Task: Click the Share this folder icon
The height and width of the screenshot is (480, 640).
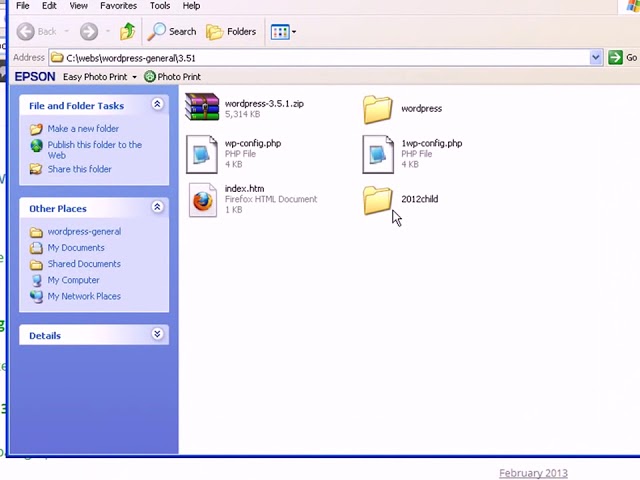Action: point(36,169)
